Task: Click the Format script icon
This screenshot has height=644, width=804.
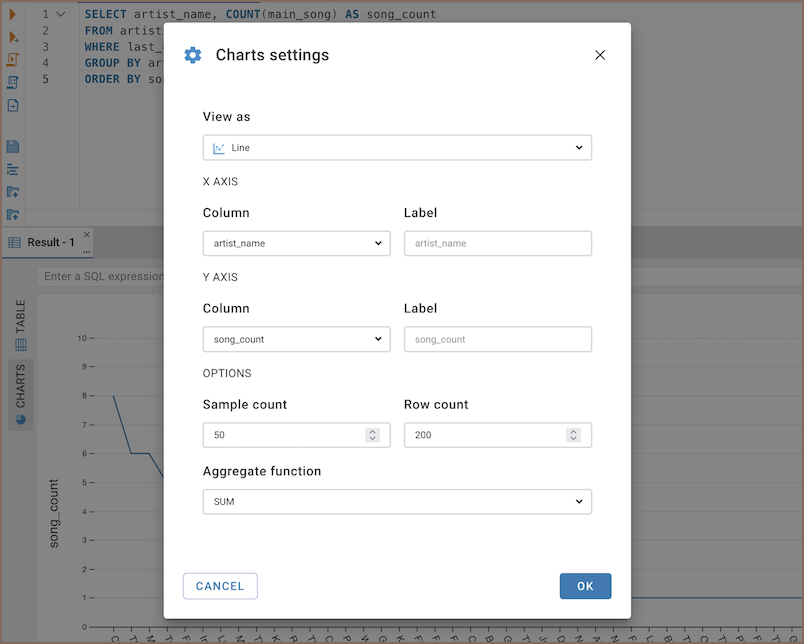Action: 13,169
